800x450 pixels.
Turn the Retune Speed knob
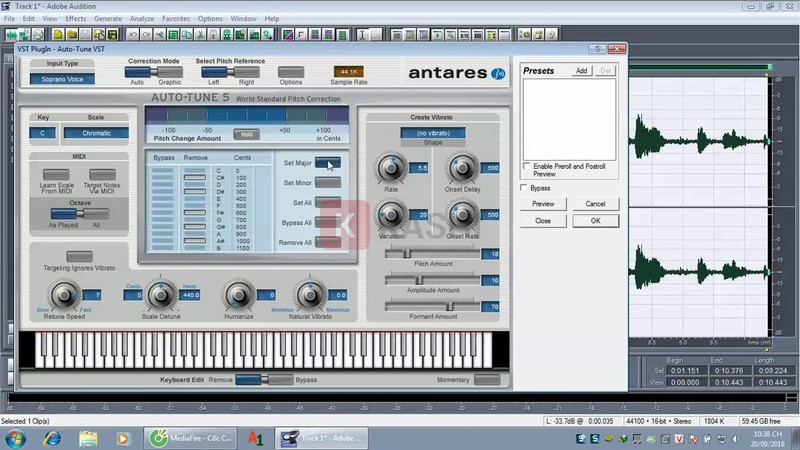[65, 293]
